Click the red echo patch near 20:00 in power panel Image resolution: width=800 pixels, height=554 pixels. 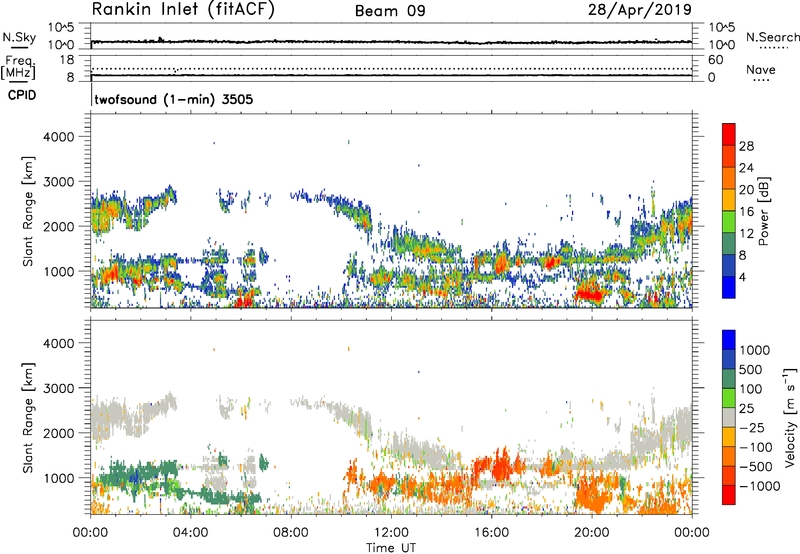pyautogui.click(x=591, y=295)
